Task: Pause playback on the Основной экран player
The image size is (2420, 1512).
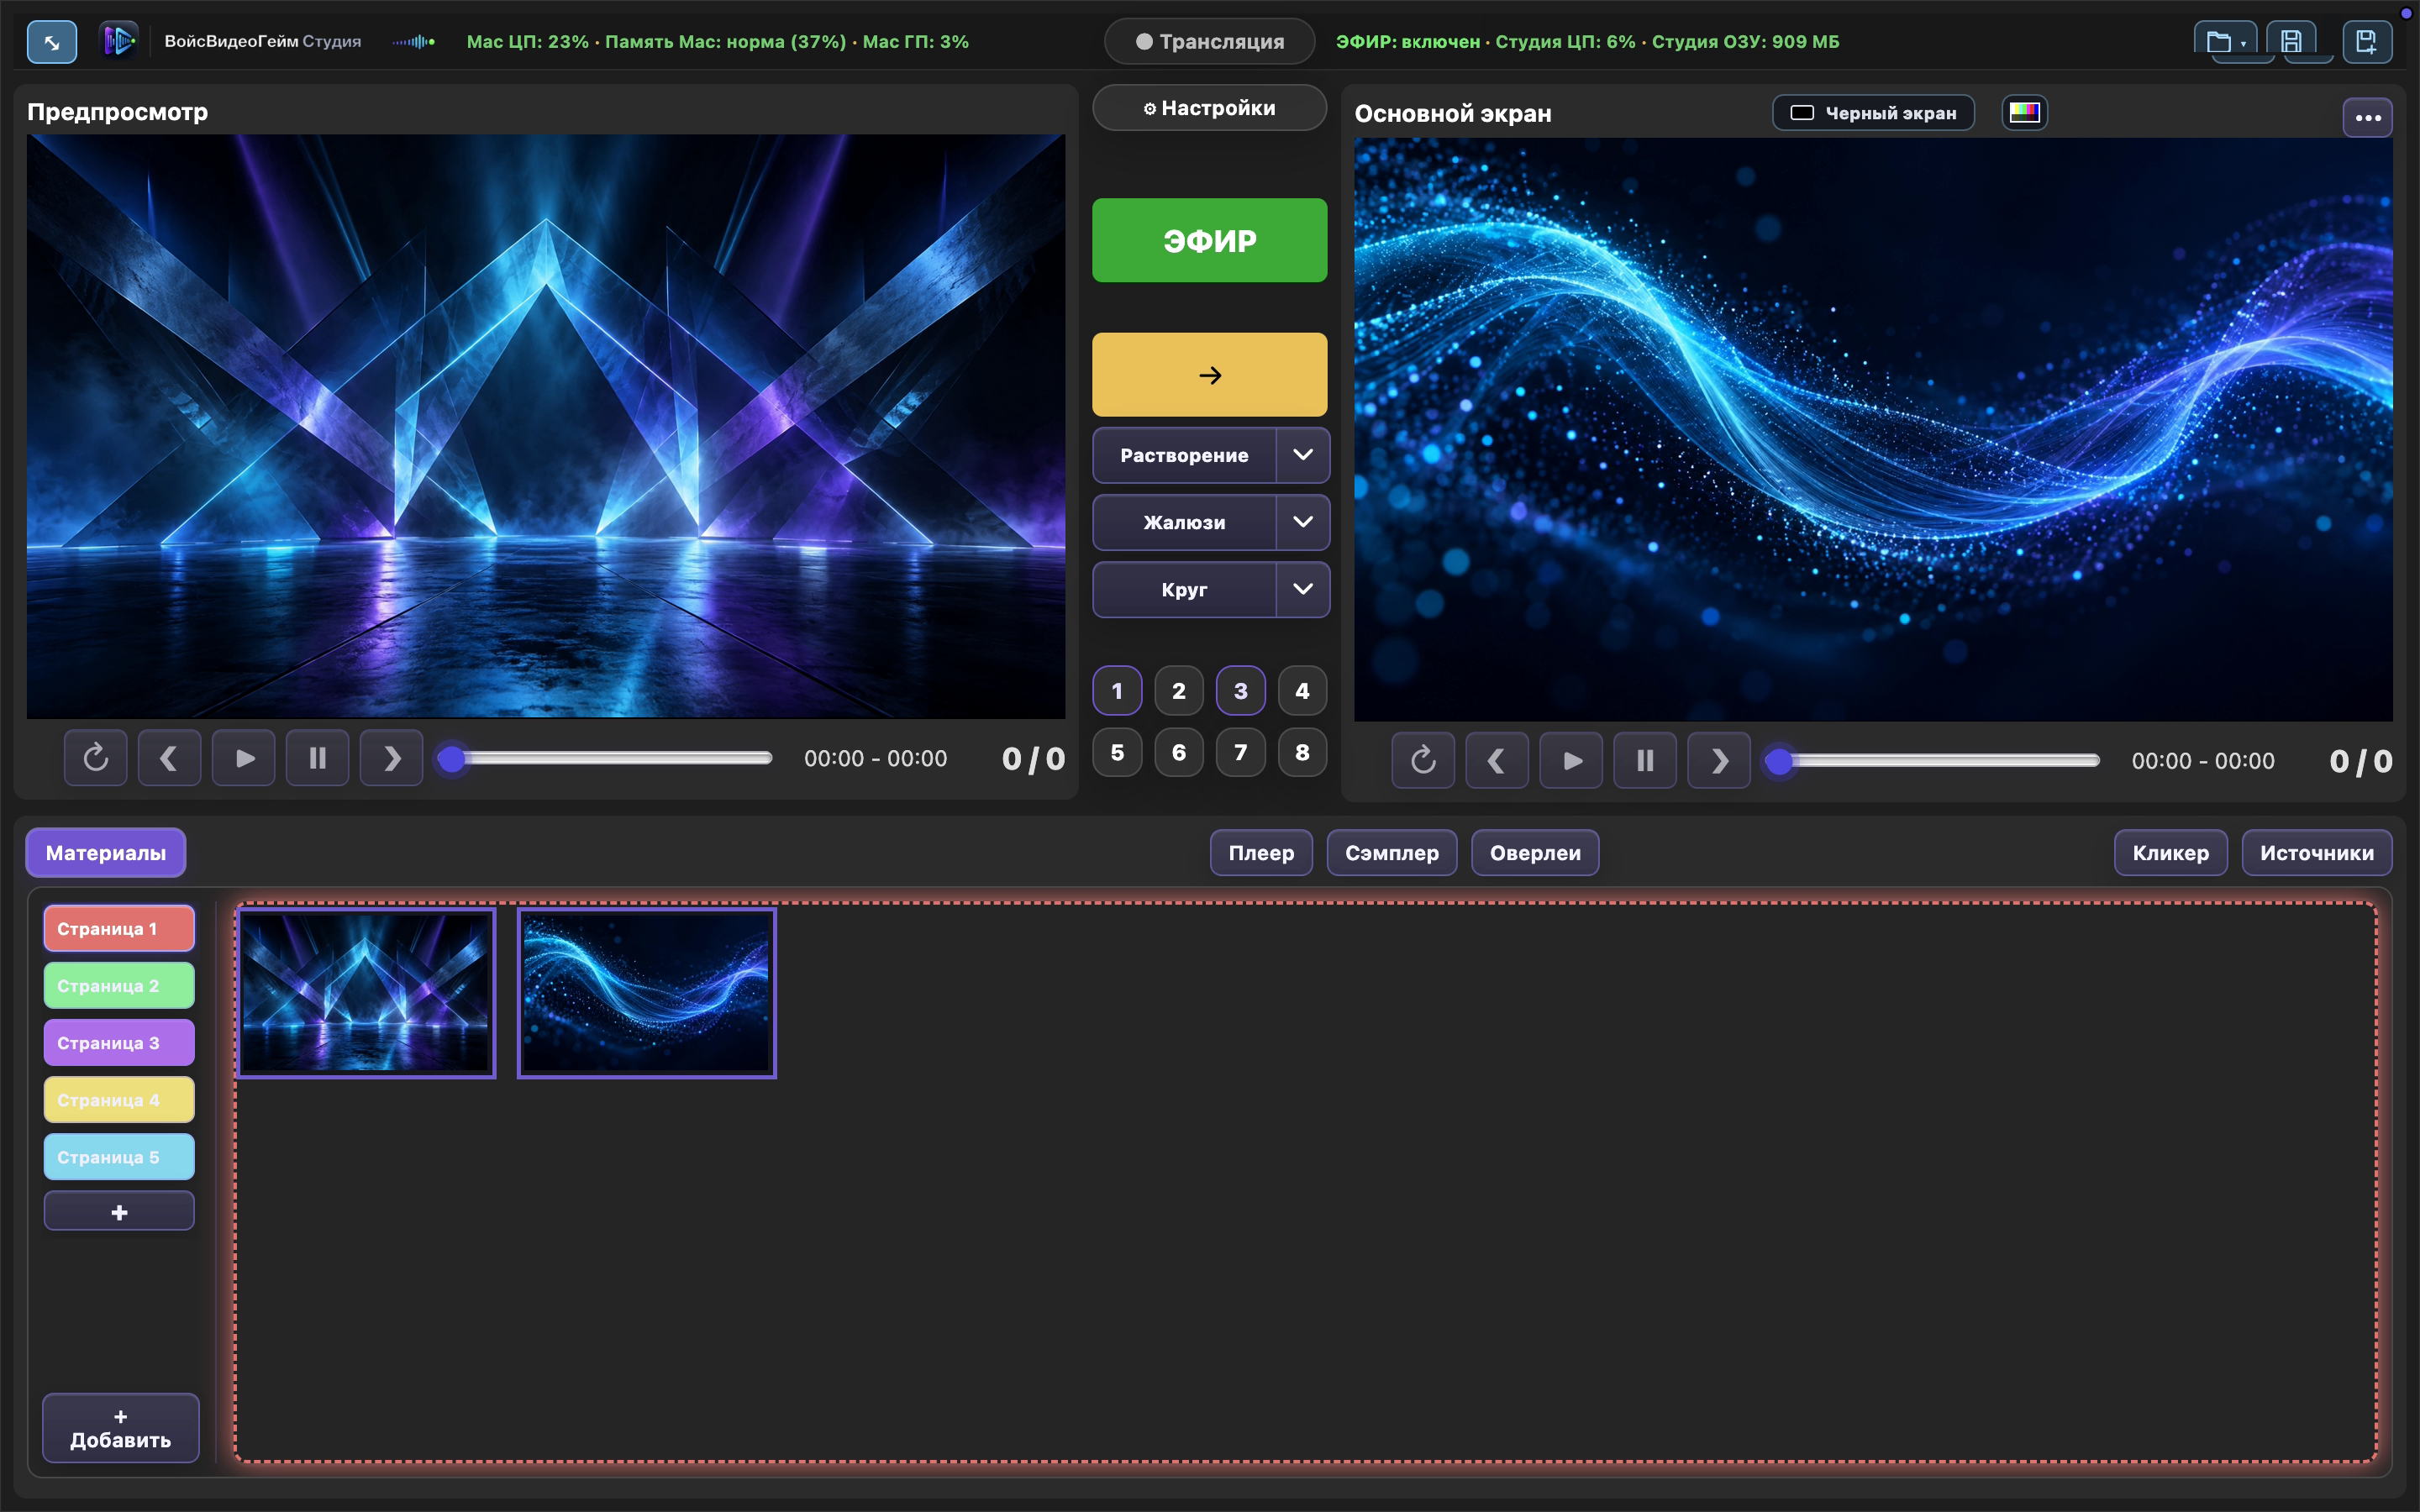Action: [x=1645, y=761]
